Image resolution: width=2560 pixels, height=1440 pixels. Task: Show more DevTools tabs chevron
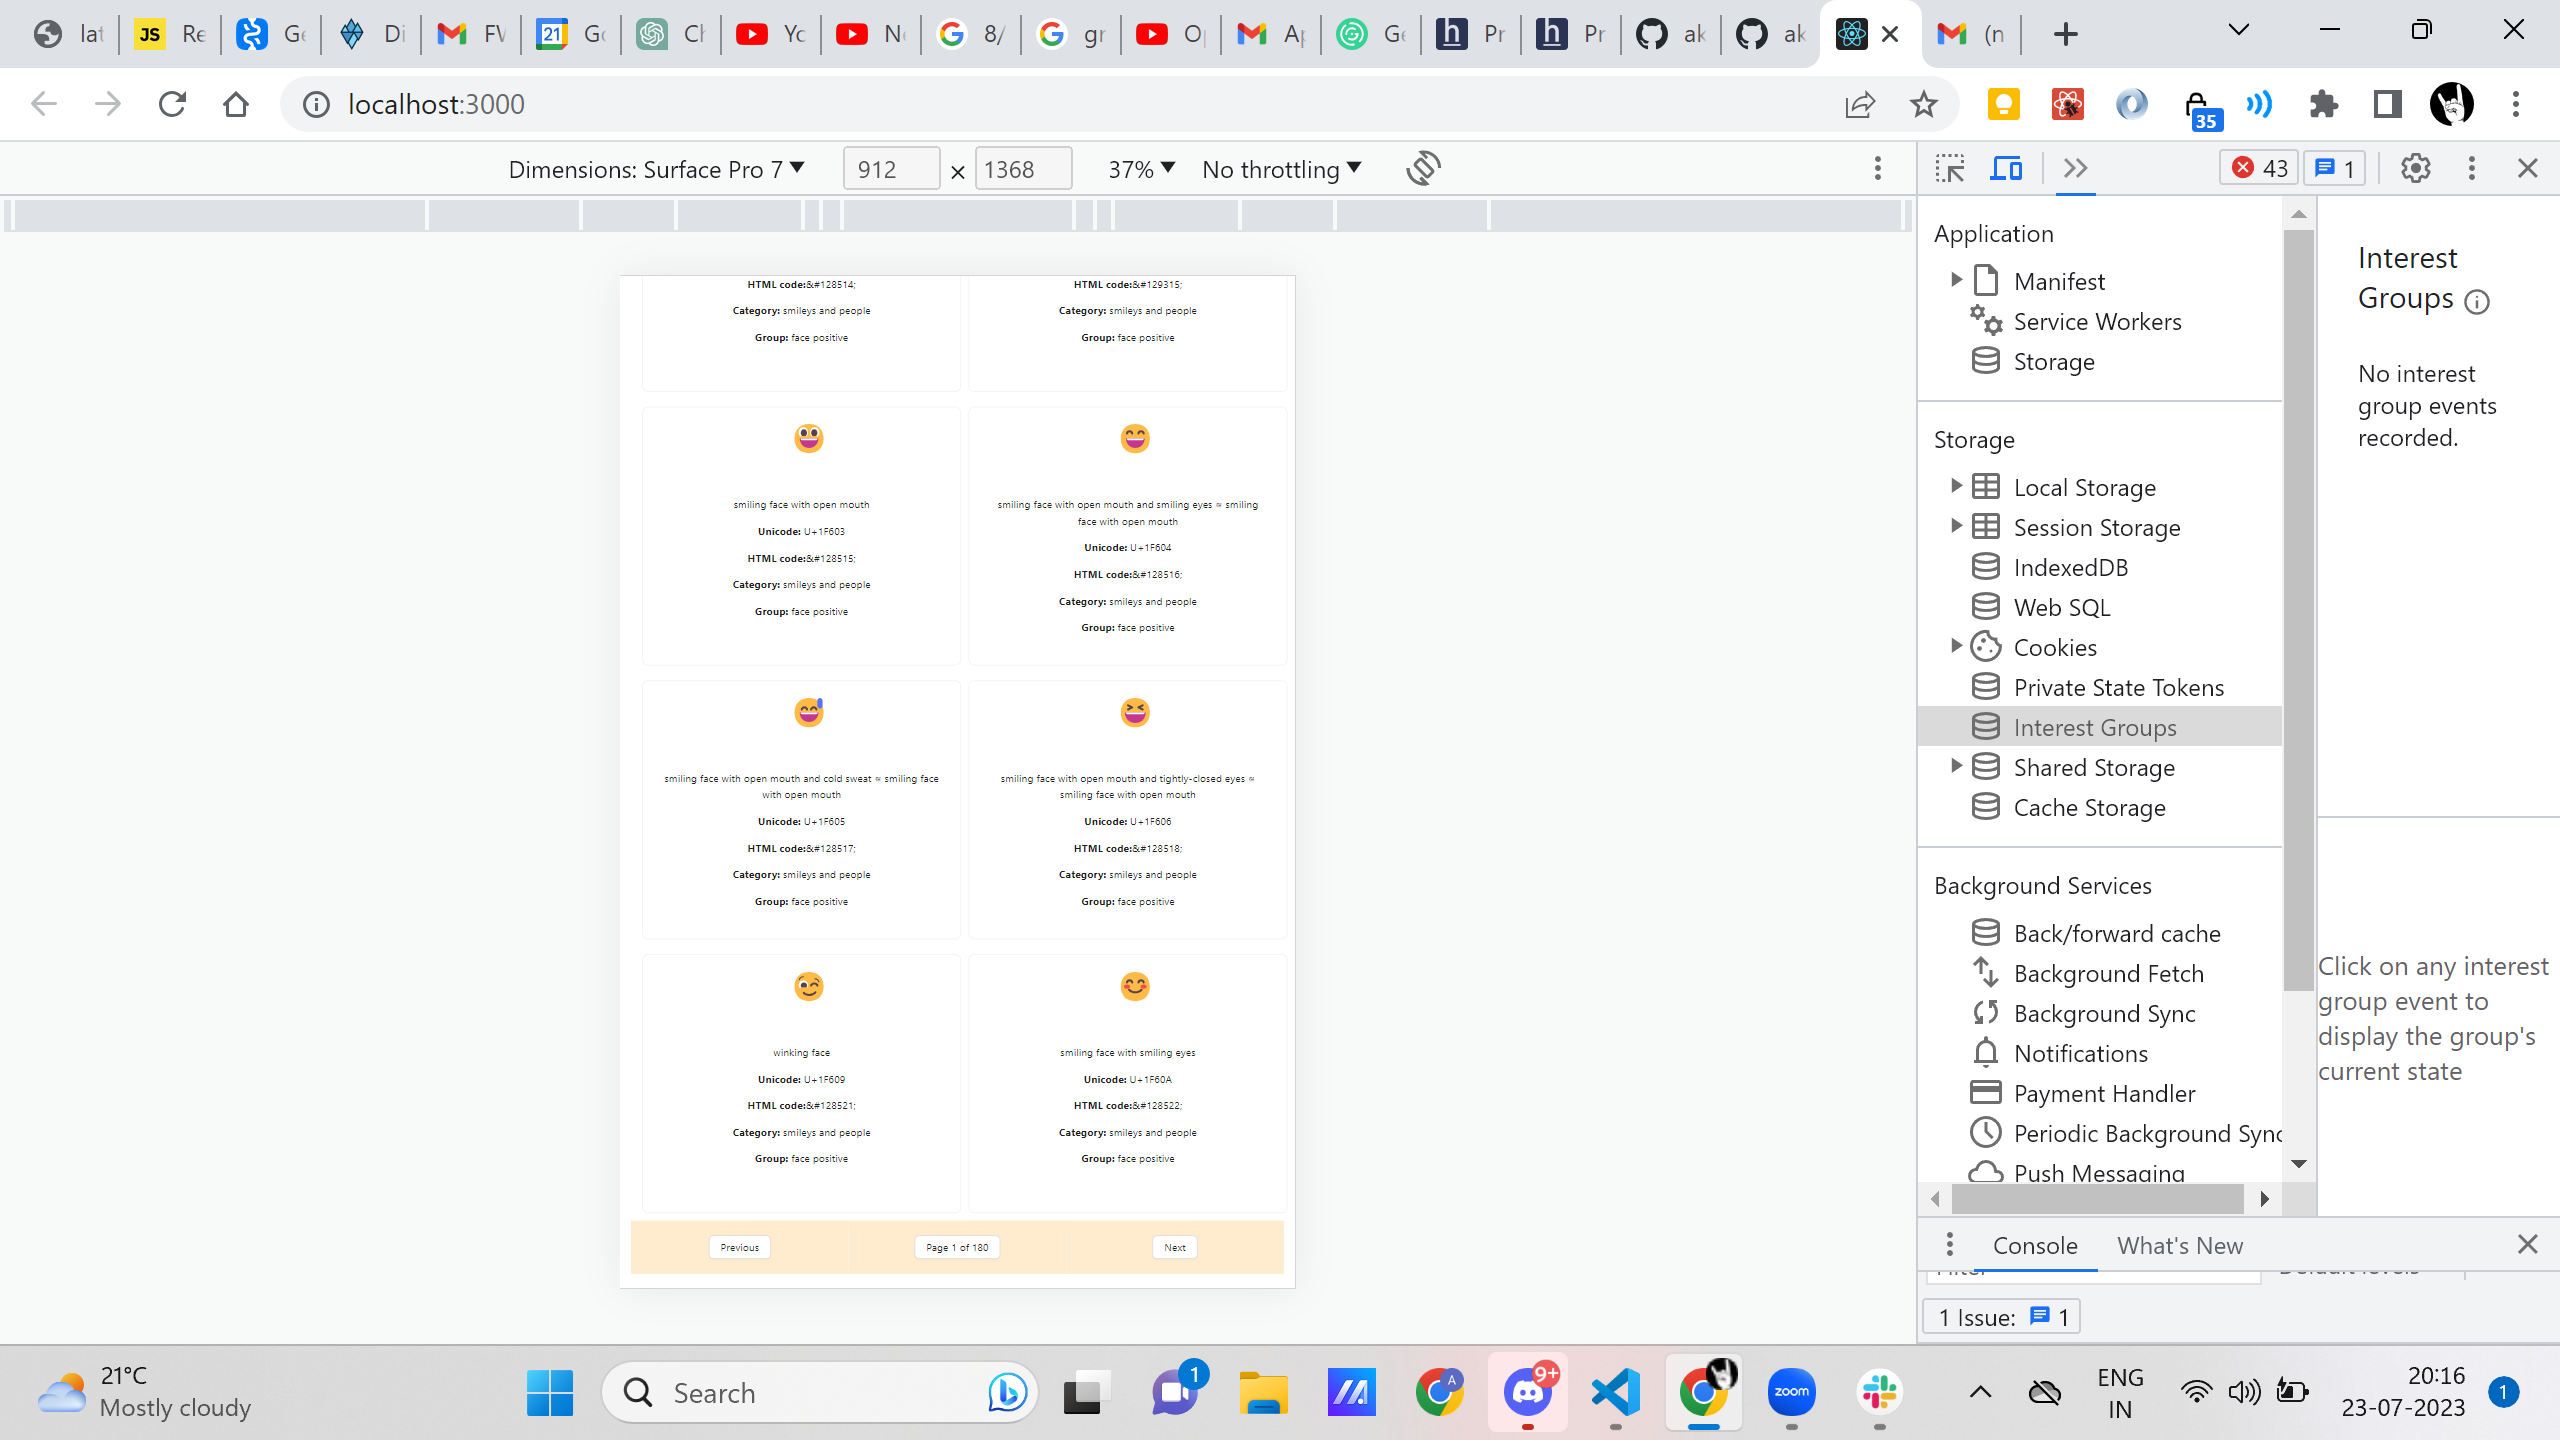pyautogui.click(x=2075, y=168)
